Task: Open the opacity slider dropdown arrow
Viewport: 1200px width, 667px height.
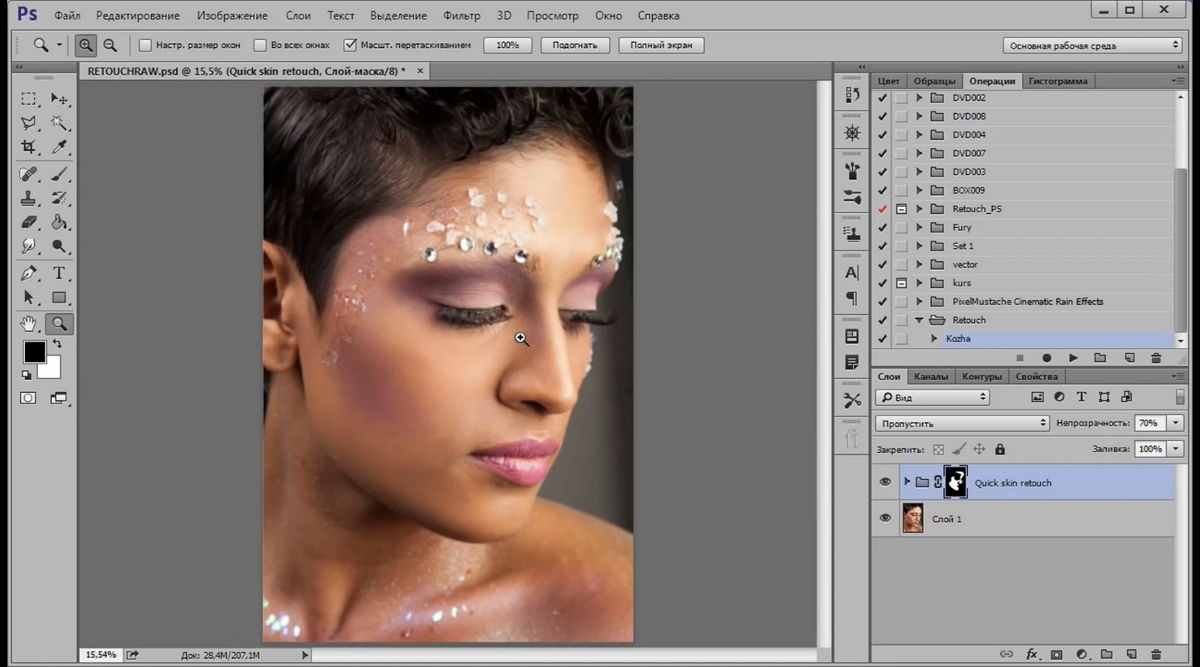Action: [x=1176, y=423]
